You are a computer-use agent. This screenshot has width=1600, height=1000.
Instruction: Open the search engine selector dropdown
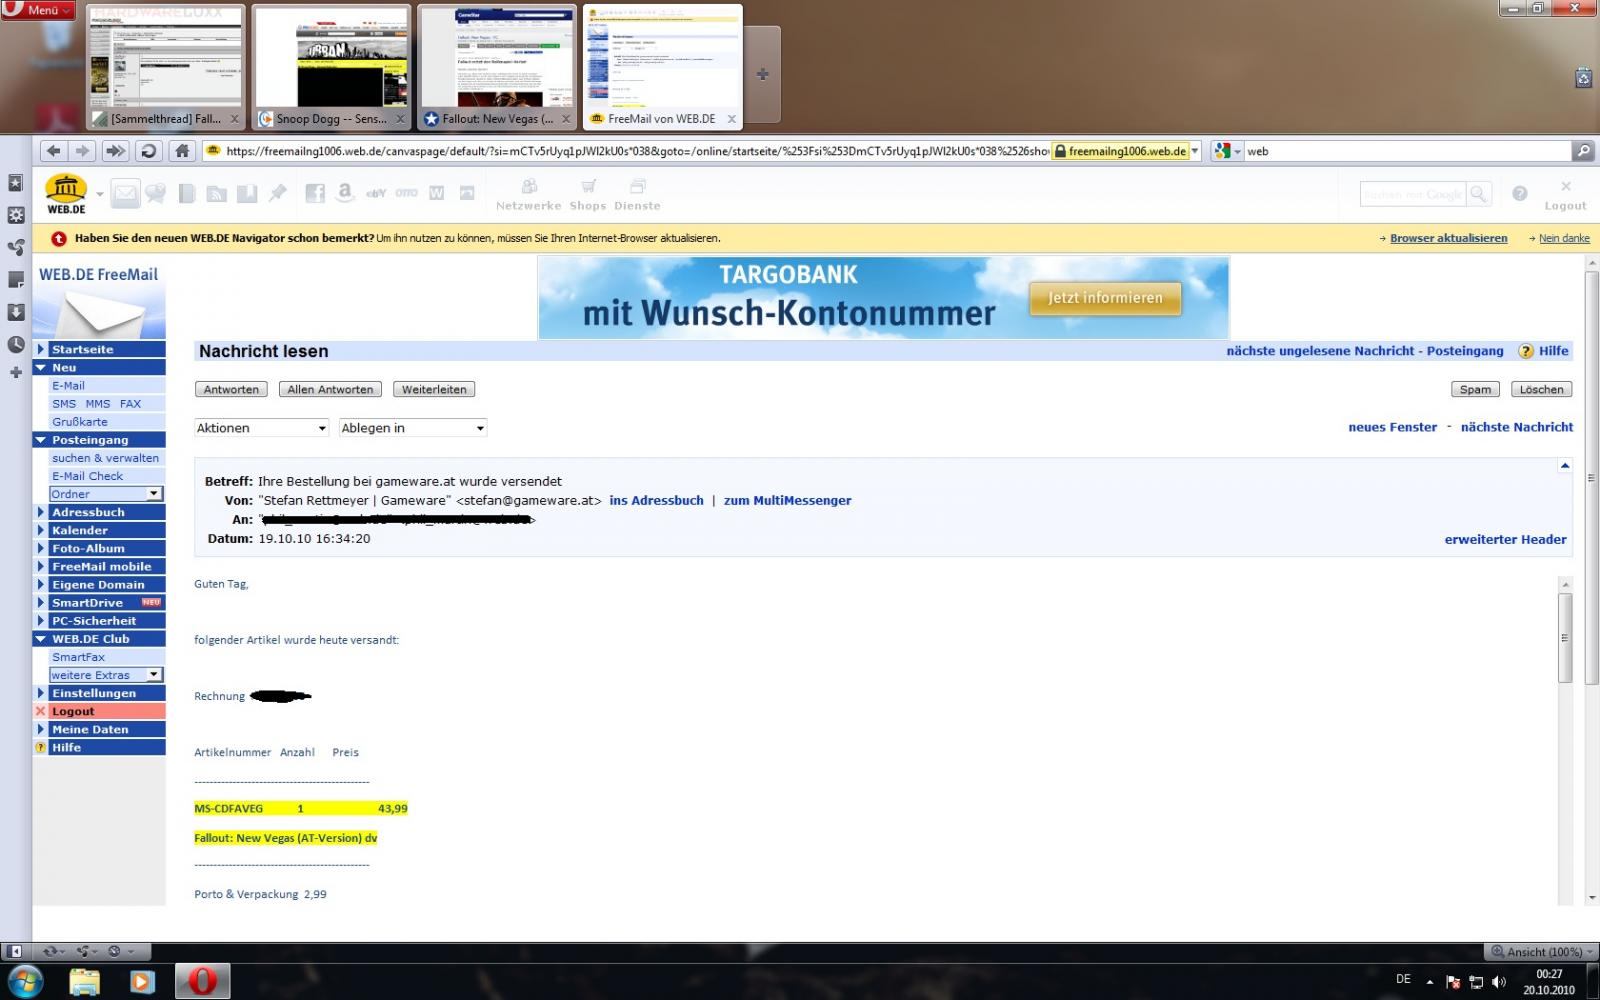(x=1227, y=151)
